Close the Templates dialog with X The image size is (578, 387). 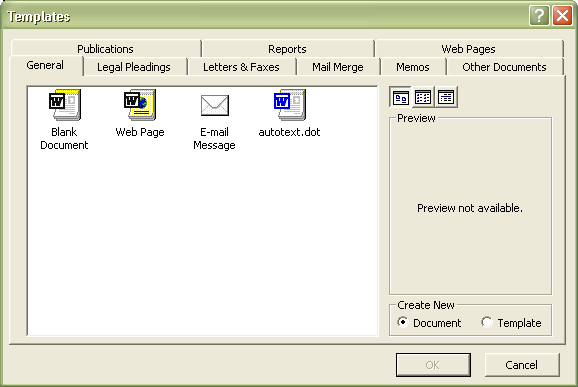[562, 16]
